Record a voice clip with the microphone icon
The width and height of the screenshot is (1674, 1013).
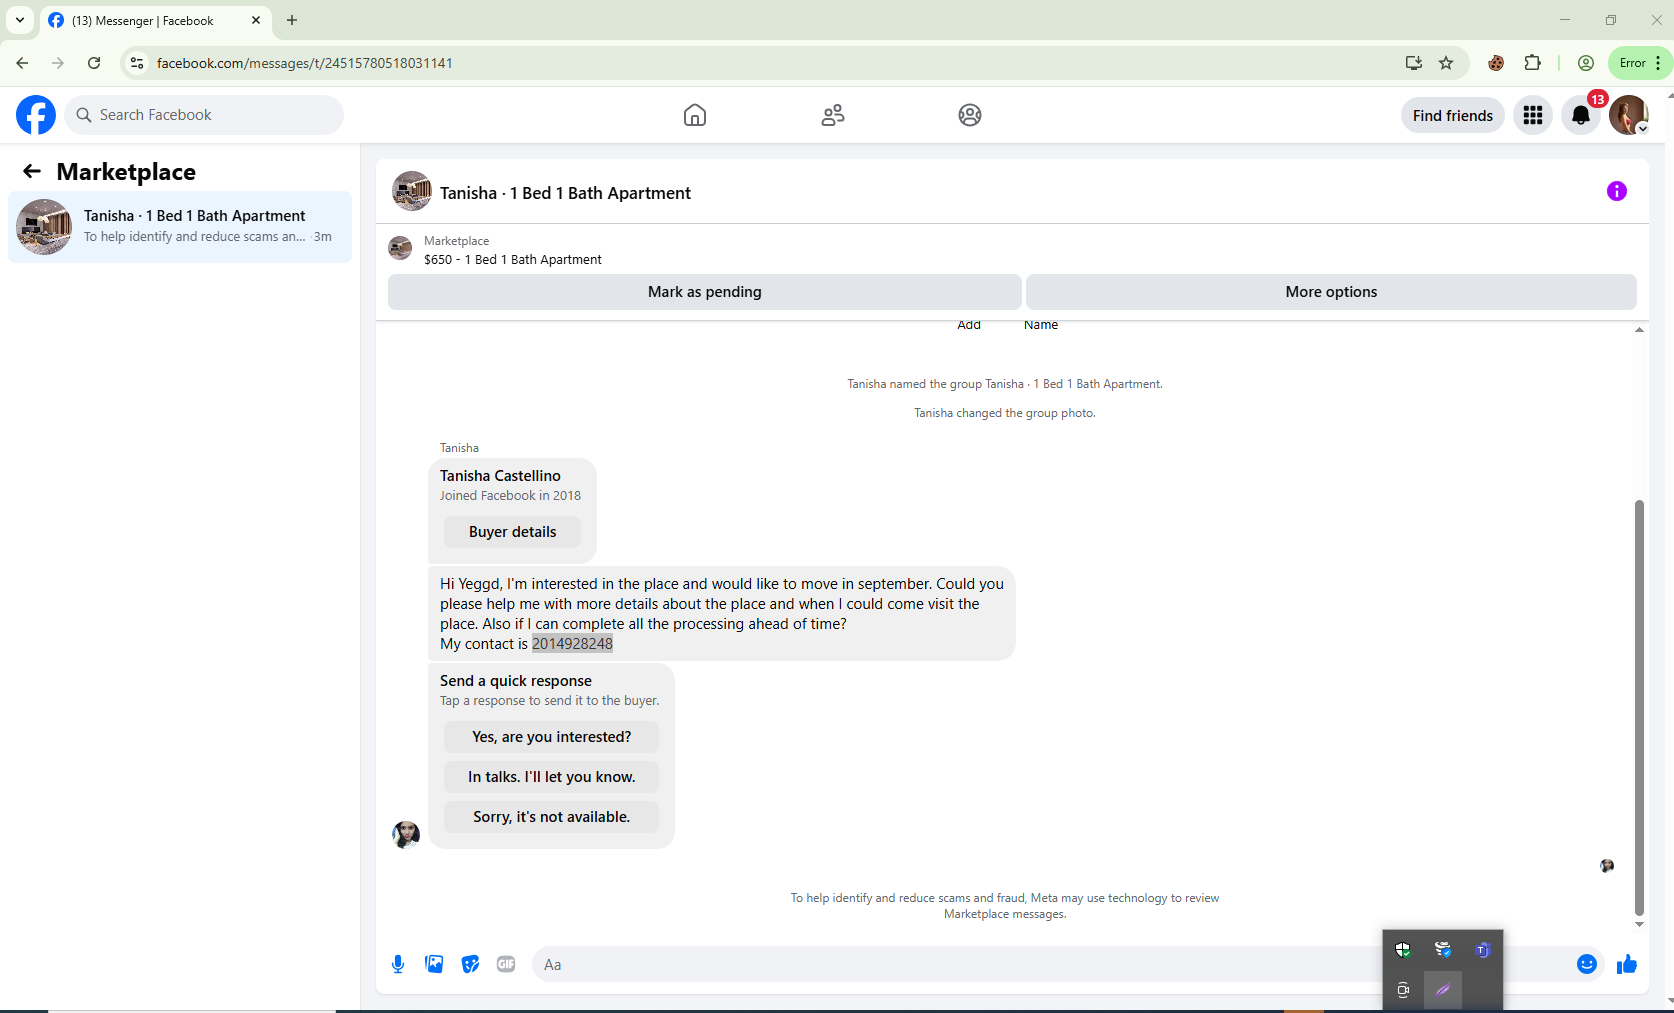(x=398, y=964)
